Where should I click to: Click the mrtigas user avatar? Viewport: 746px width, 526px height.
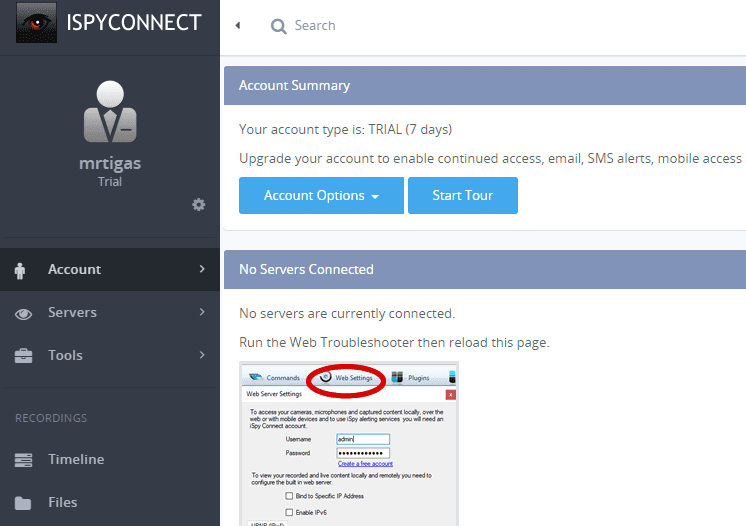pyautogui.click(x=110, y=111)
